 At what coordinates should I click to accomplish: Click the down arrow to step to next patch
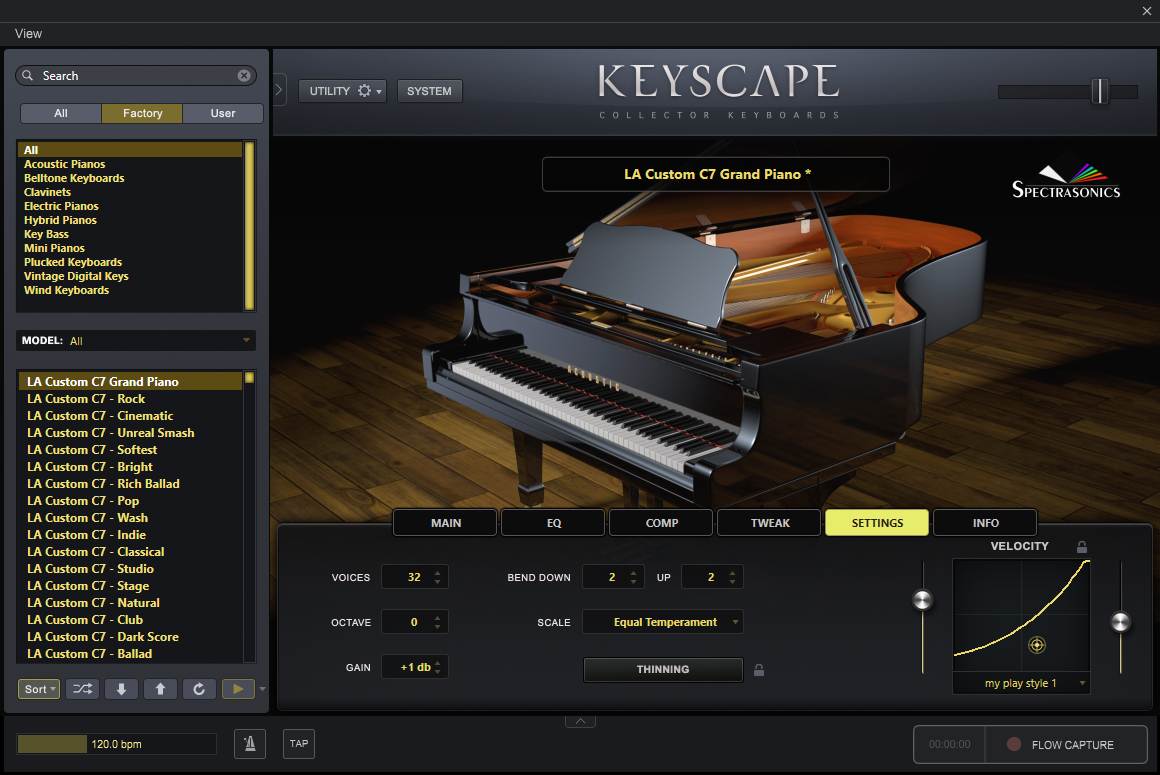coord(121,689)
